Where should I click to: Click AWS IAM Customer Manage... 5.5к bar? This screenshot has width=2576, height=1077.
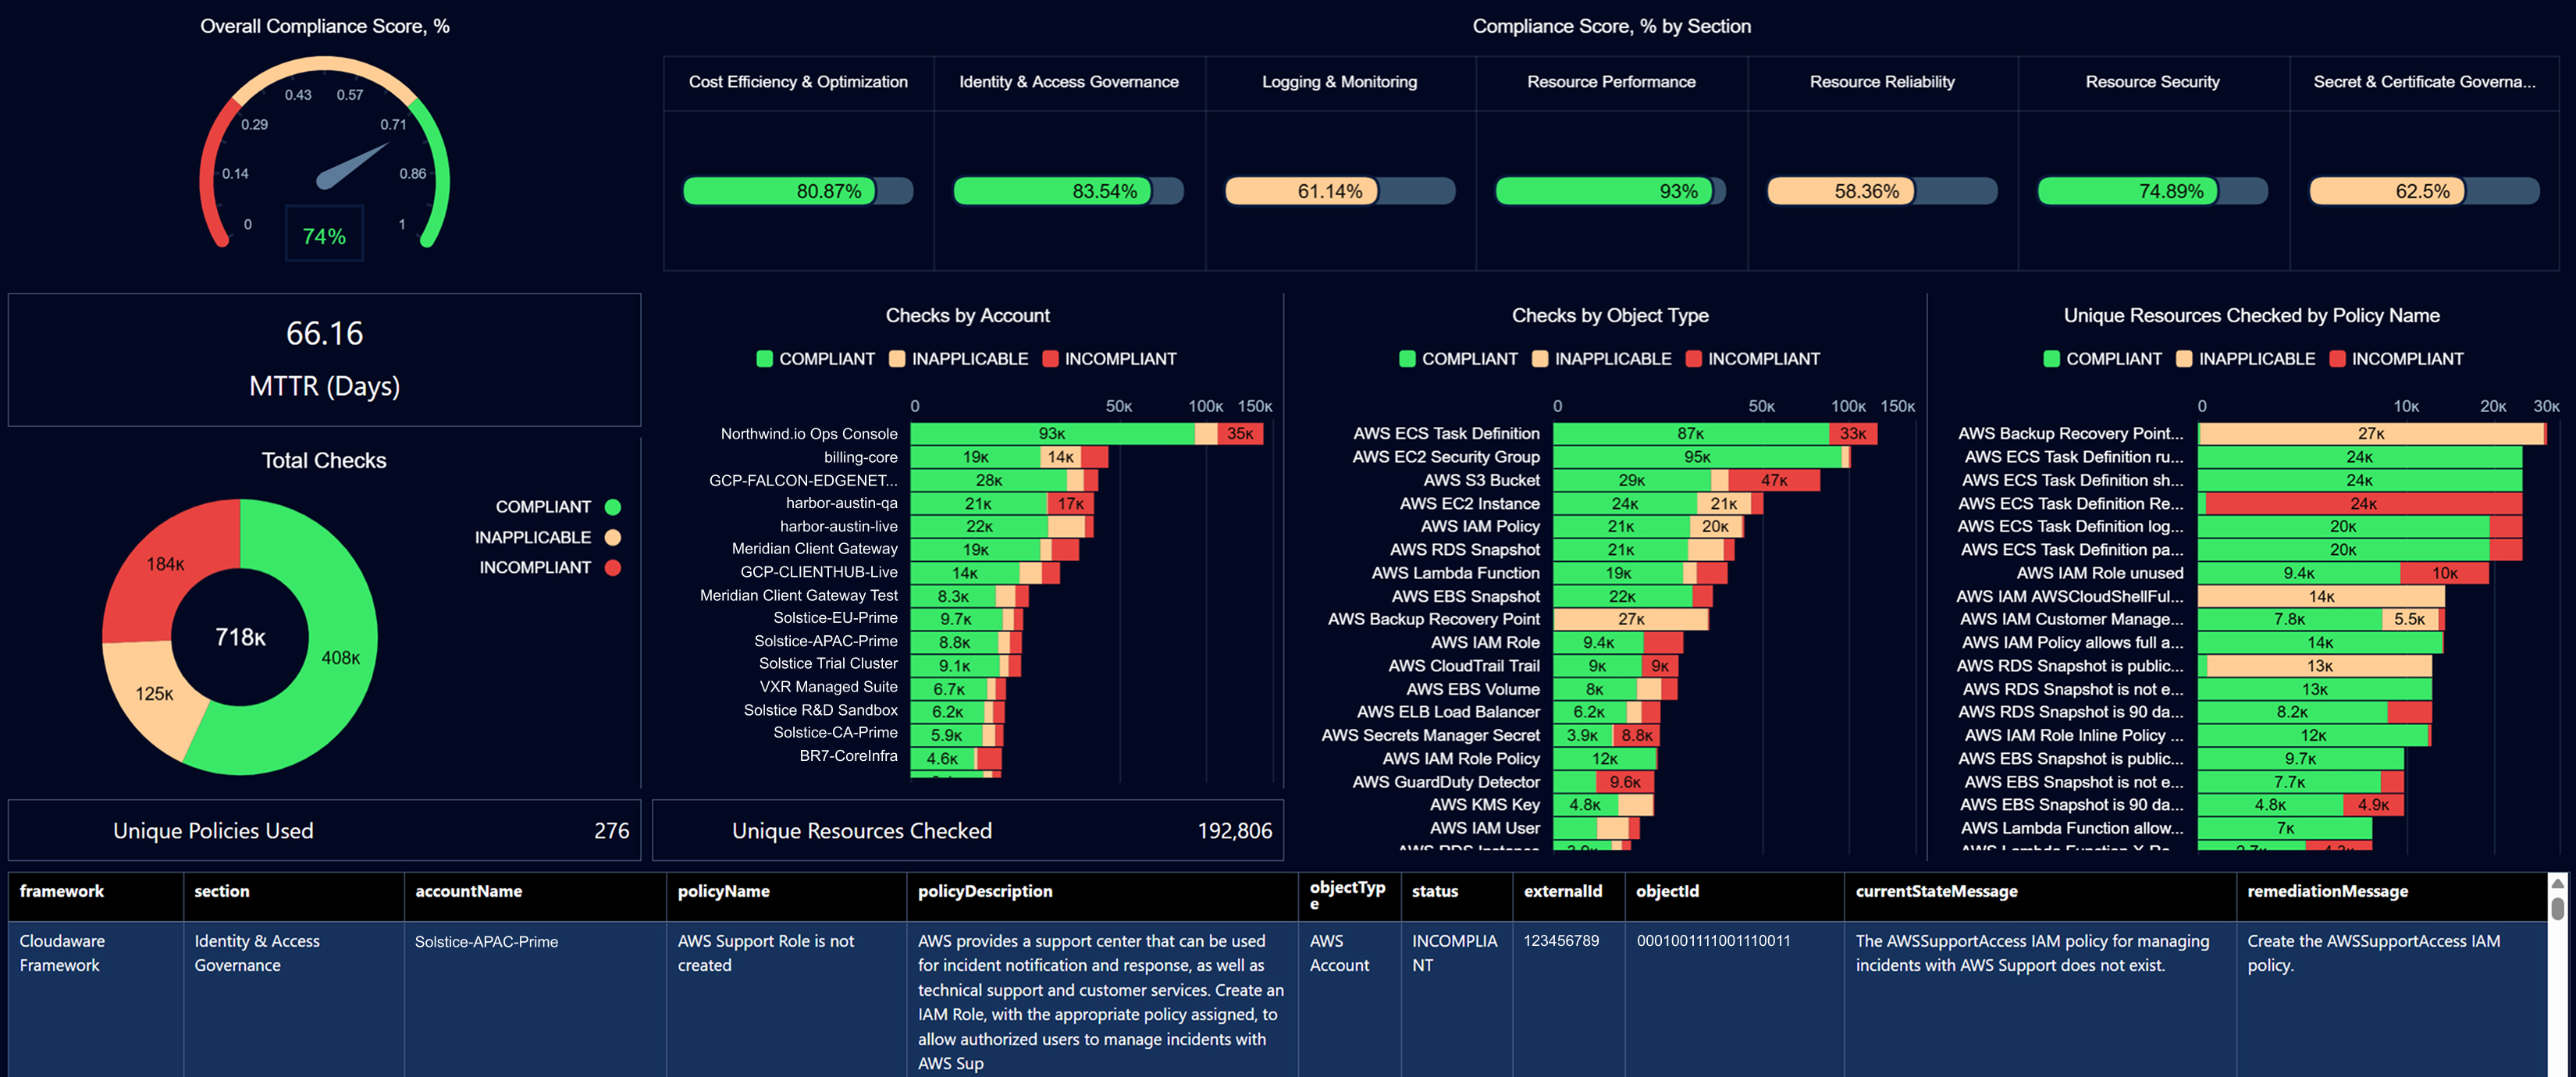click(x=2409, y=620)
